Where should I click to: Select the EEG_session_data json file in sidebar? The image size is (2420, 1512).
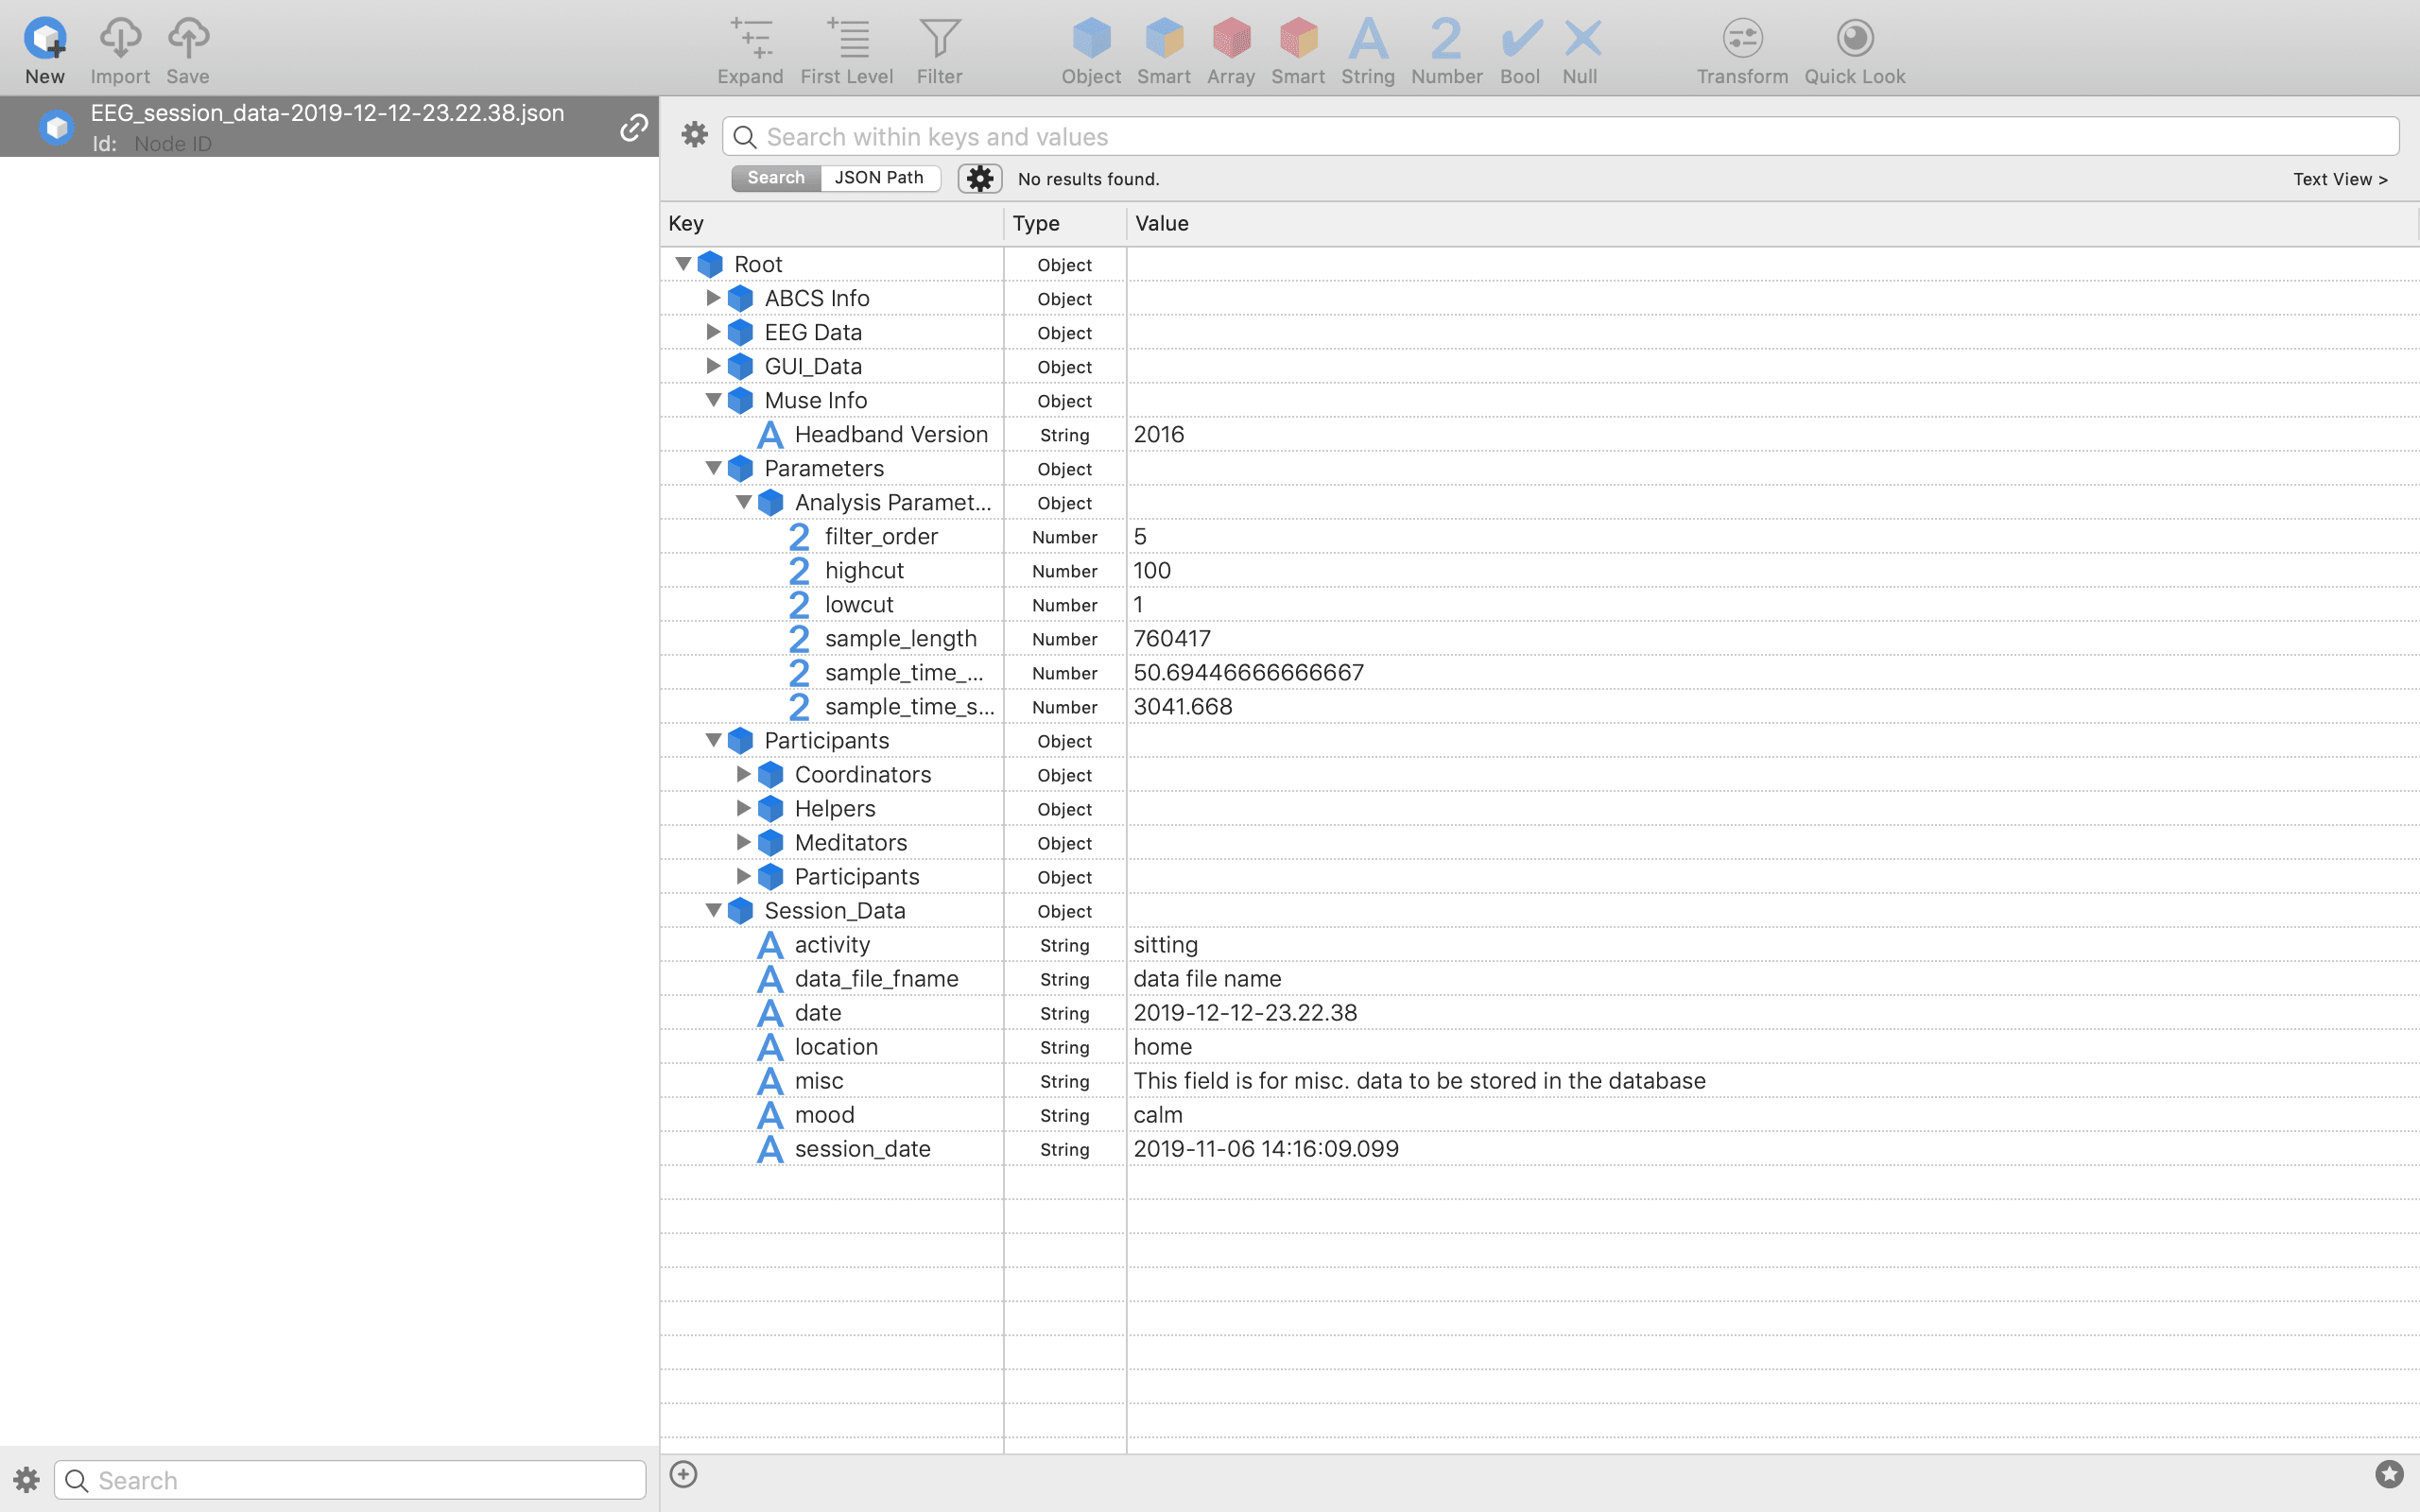(x=329, y=126)
